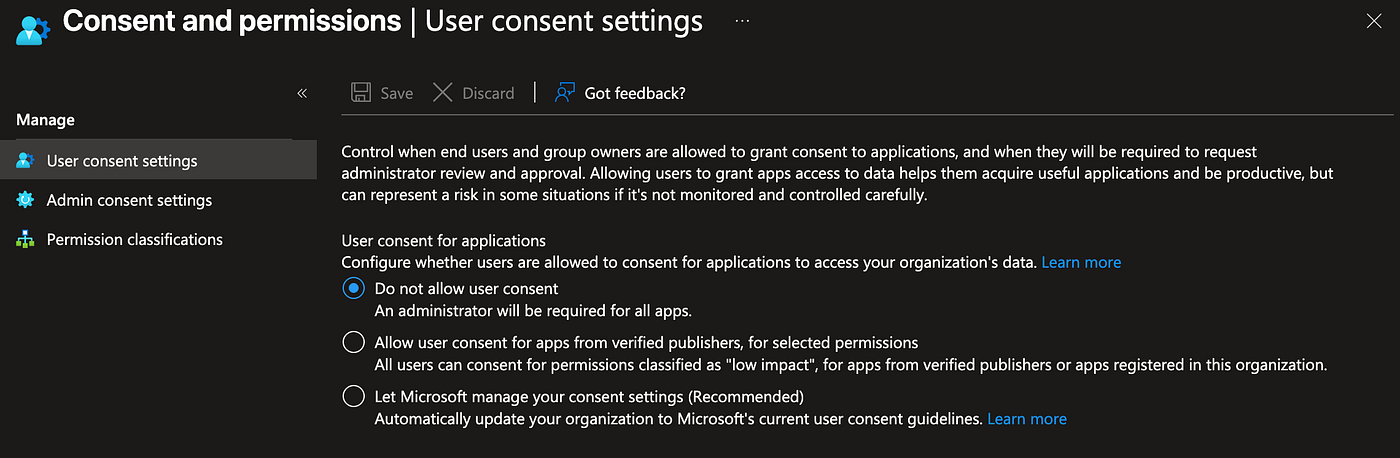Click Learn more link about organization's data
Viewport: 1400px width, 458px height.
[1081, 263]
